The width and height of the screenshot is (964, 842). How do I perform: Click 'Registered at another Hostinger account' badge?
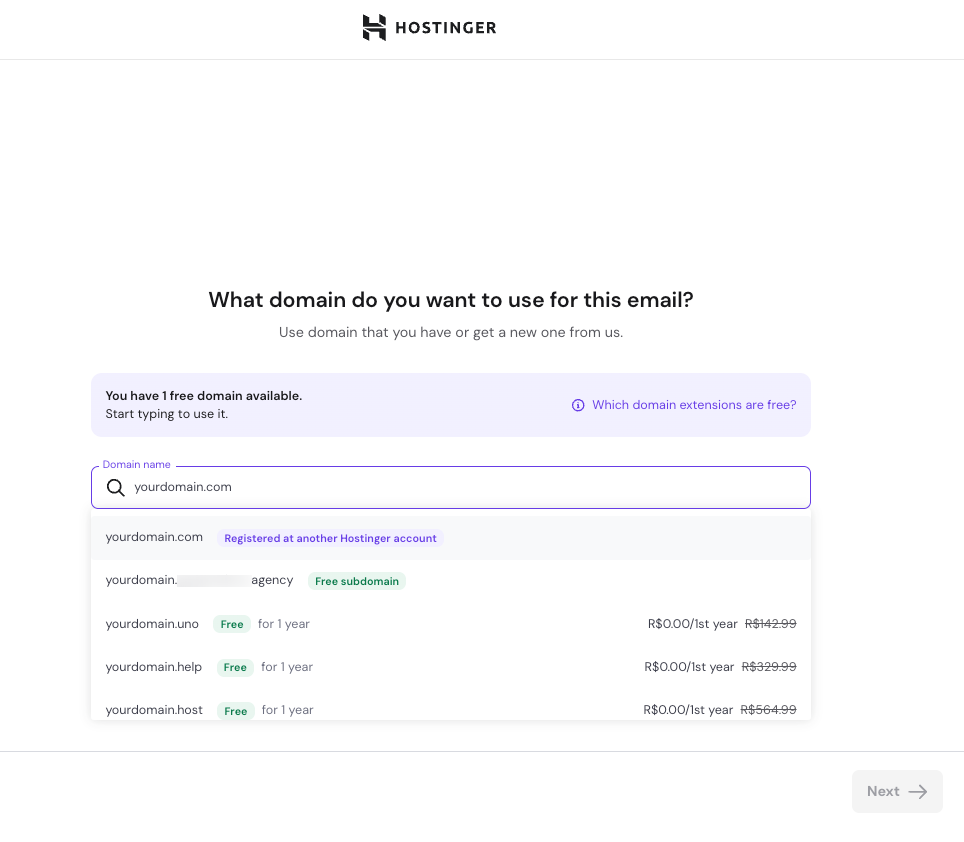coord(330,538)
